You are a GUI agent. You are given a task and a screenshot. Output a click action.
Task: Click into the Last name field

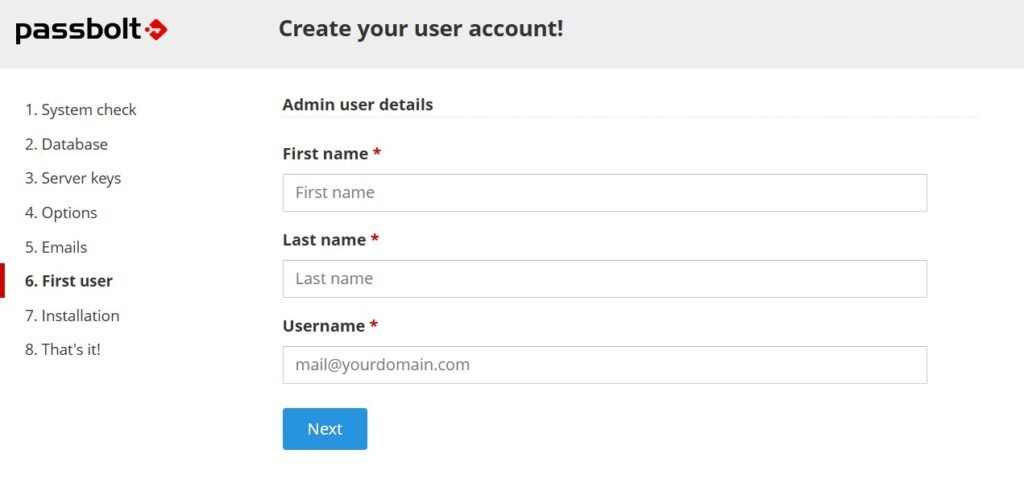[604, 279]
